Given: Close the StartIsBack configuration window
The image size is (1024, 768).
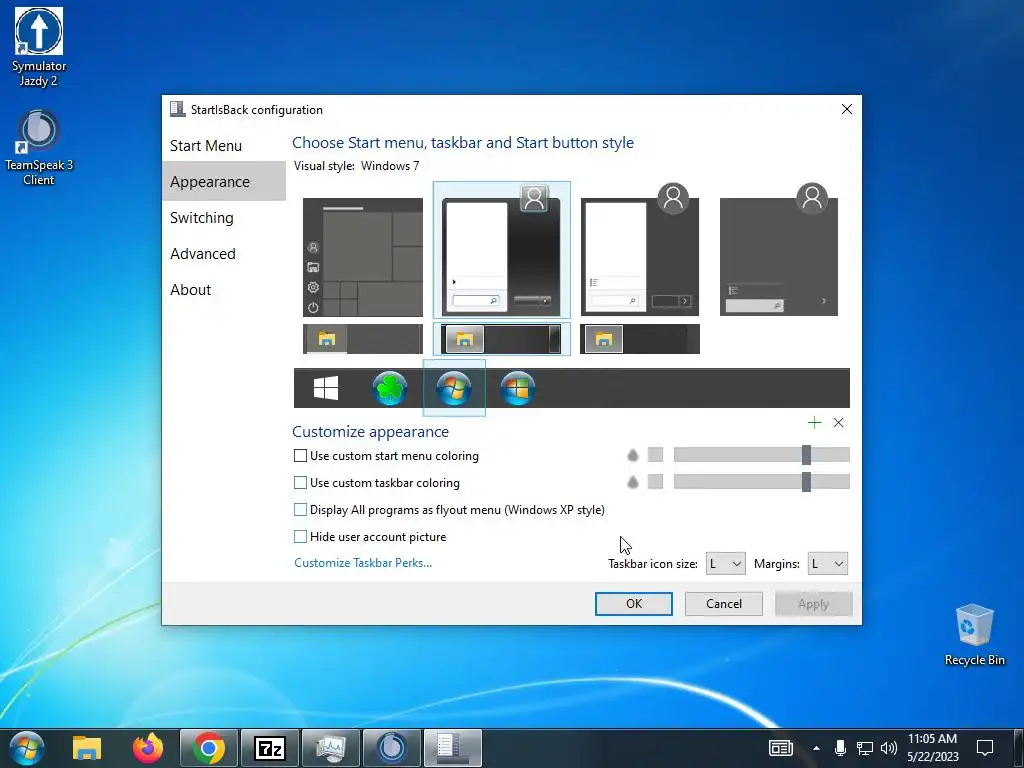Looking at the screenshot, I should click(x=846, y=109).
